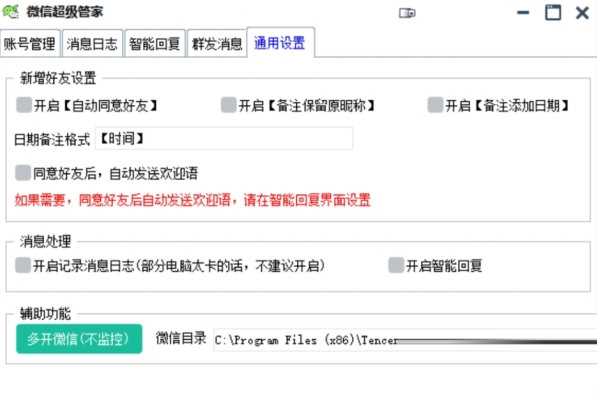Toggle 开启【备注保留原昵称】 checkbox
The image size is (597, 394).
[x=228, y=105]
